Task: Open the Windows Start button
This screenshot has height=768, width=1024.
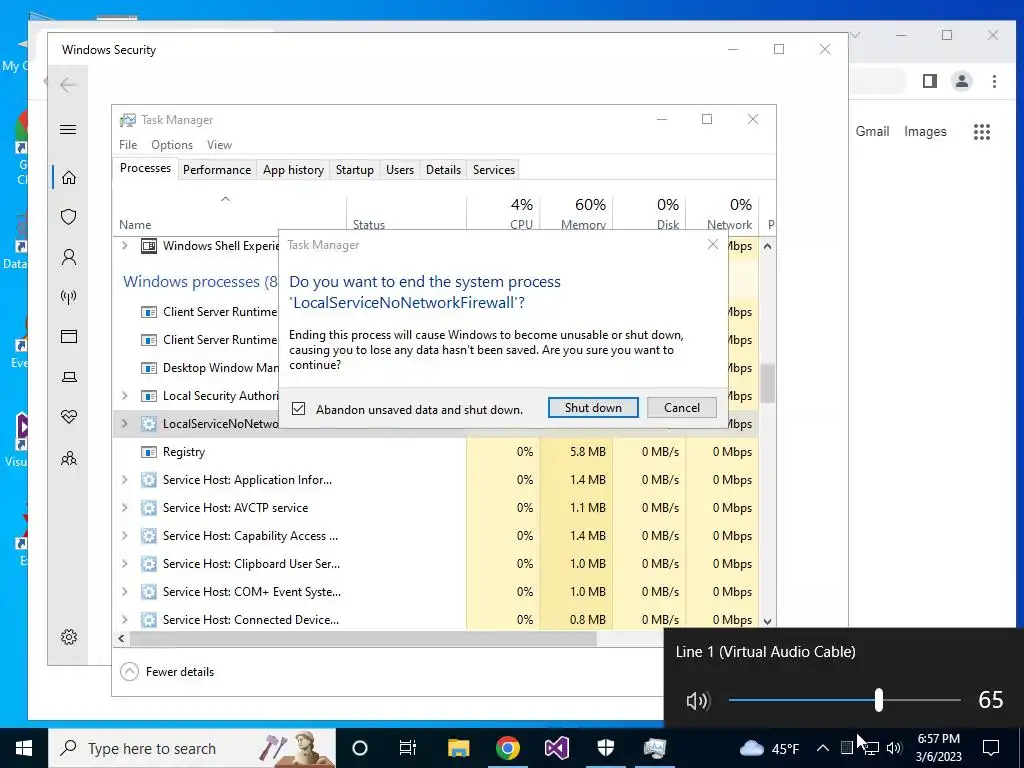Action: click(24, 748)
